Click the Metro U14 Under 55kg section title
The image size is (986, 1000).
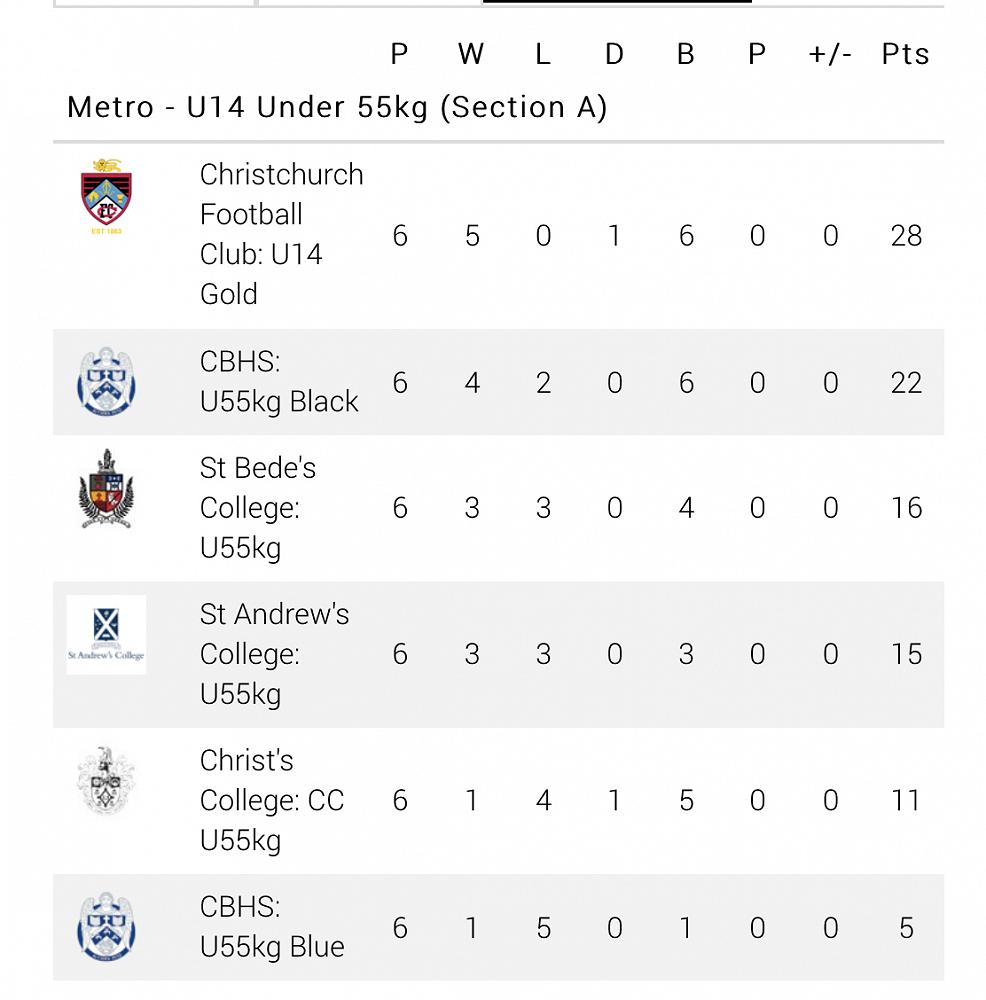click(x=337, y=108)
